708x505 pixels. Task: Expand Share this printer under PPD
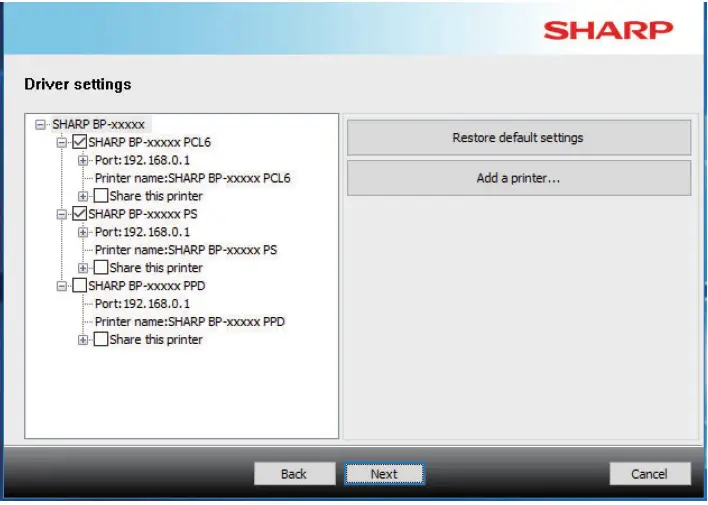coord(83,340)
